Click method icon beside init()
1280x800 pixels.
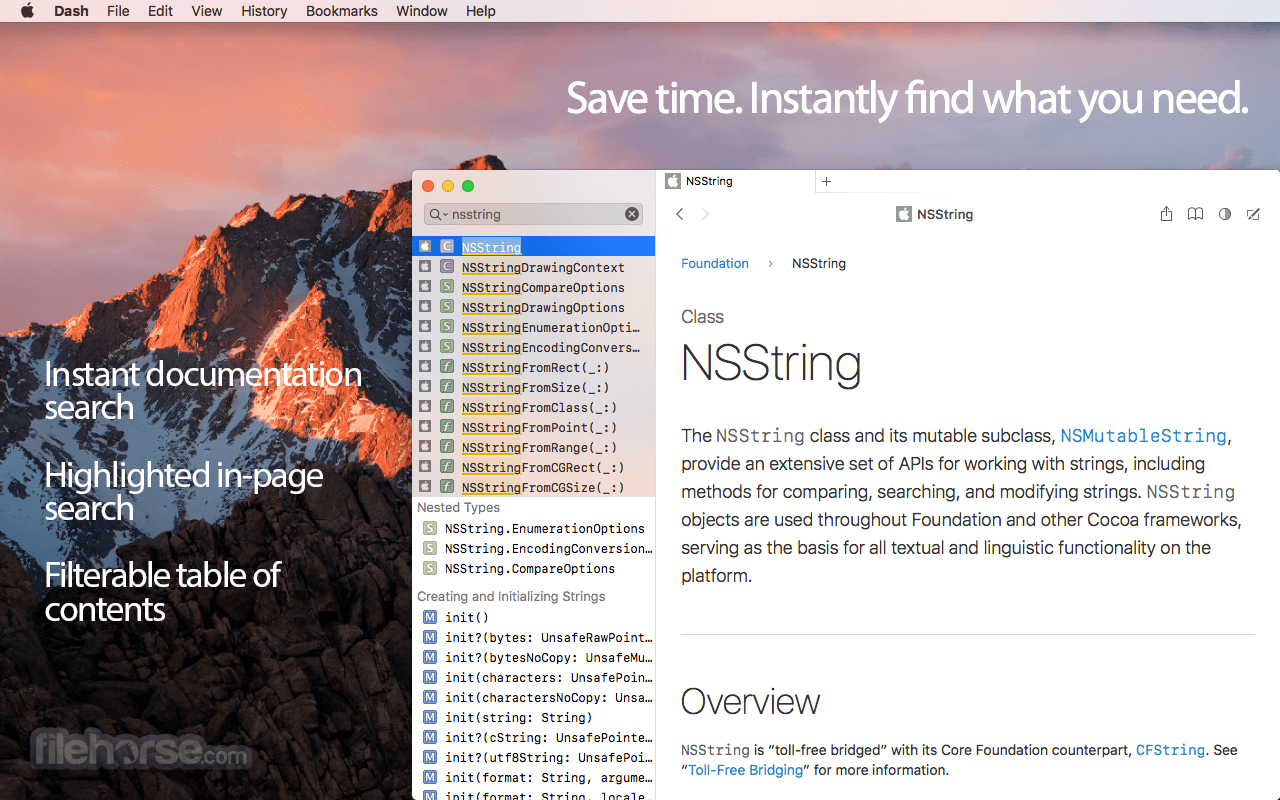[x=430, y=617]
